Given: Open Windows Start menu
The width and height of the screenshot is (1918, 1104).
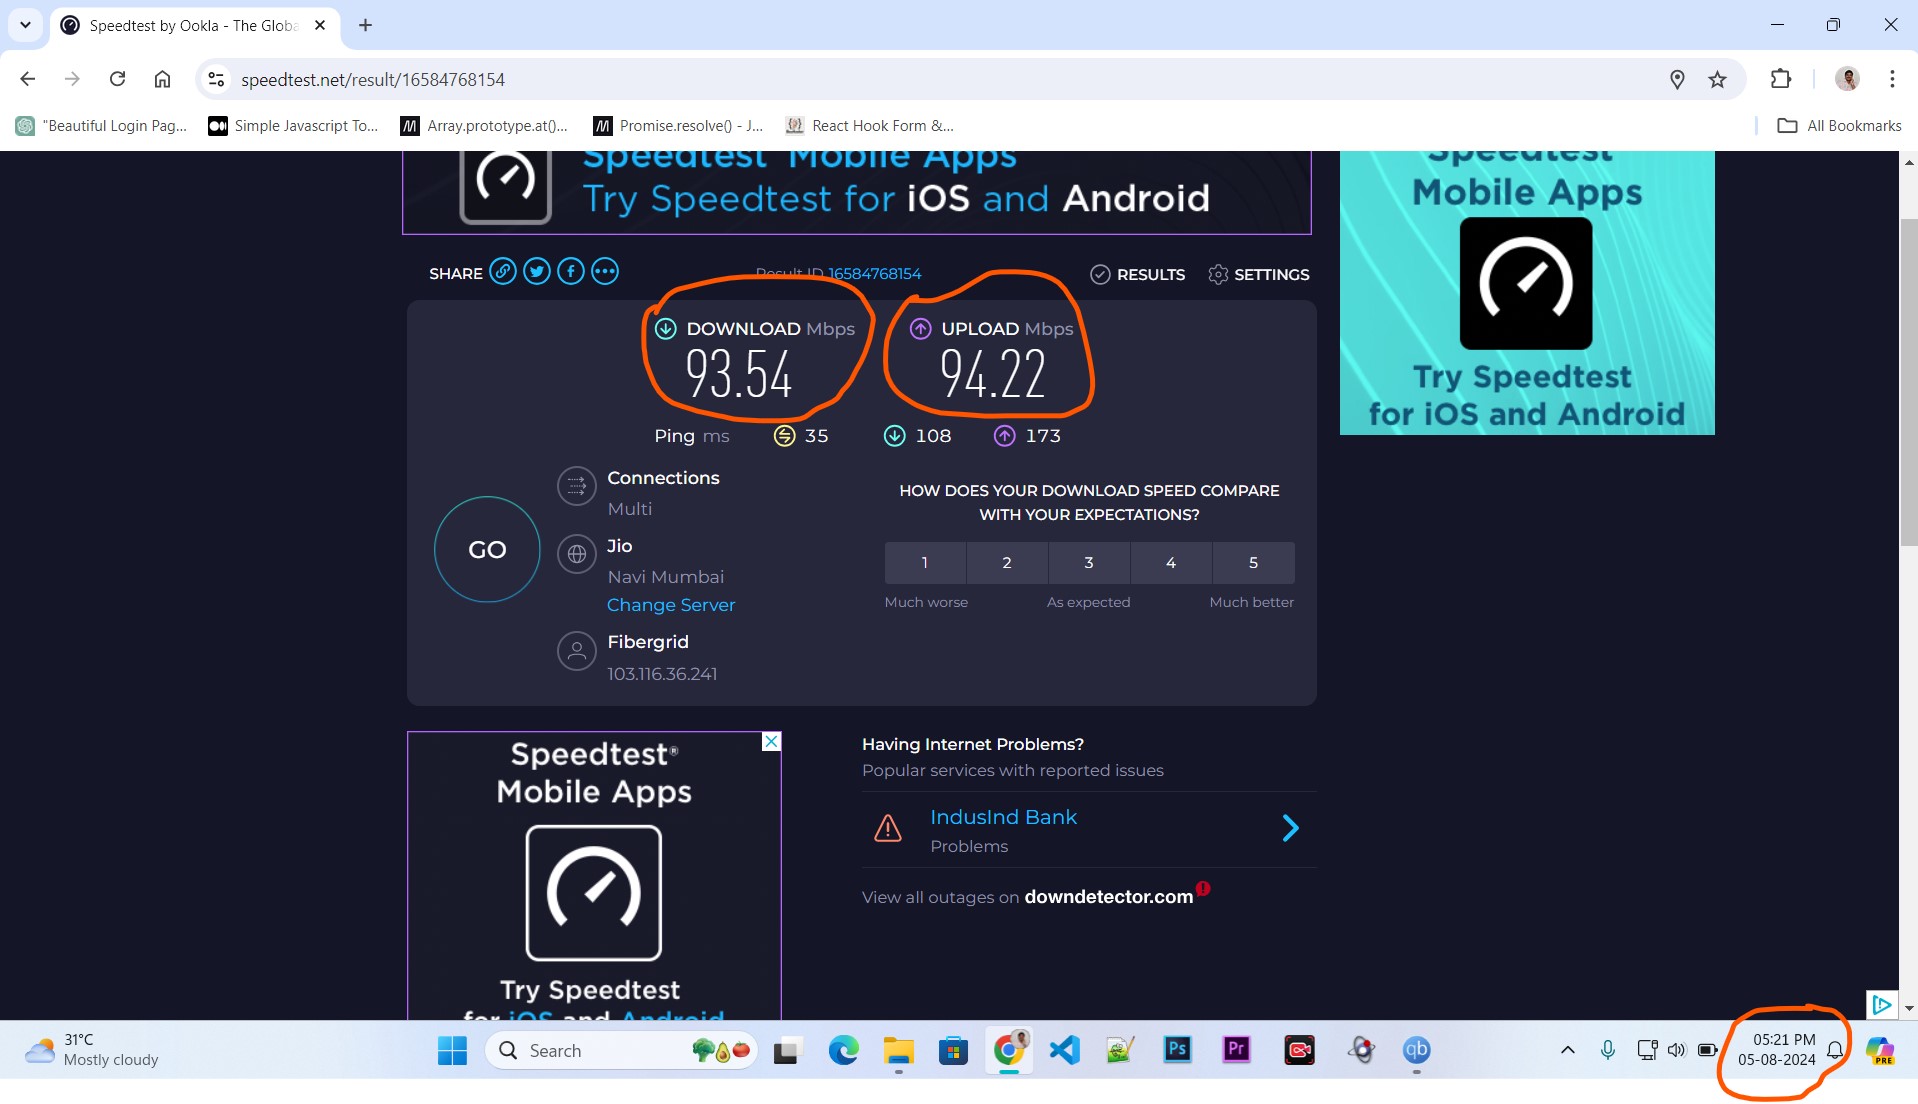Looking at the screenshot, I should pyautogui.click(x=452, y=1050).
